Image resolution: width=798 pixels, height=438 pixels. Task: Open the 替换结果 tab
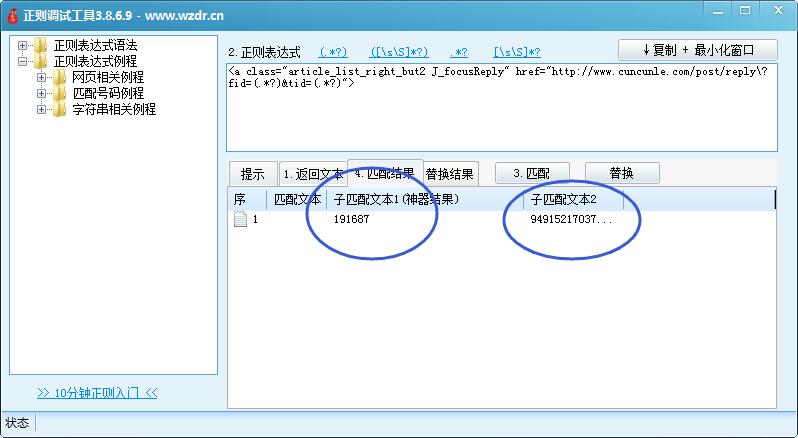451,173
